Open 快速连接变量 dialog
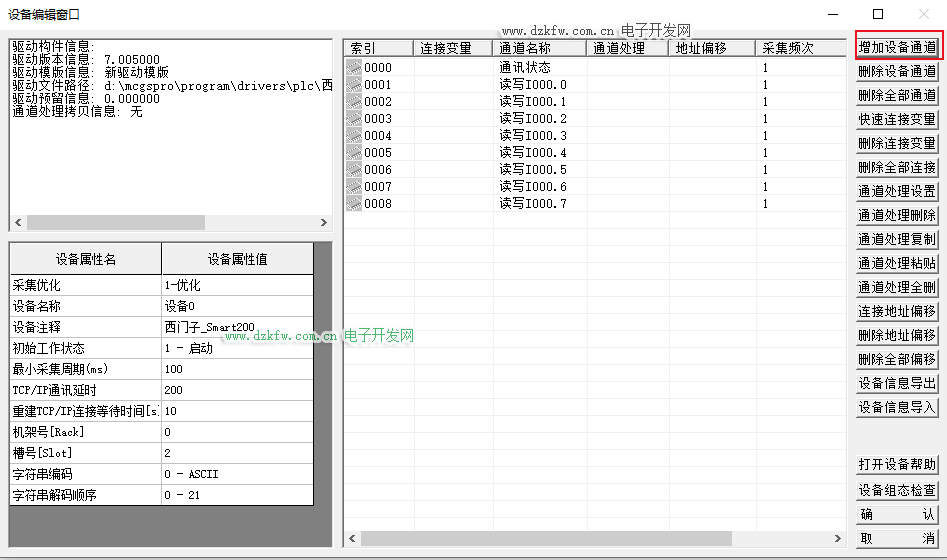 click(897, 120)
